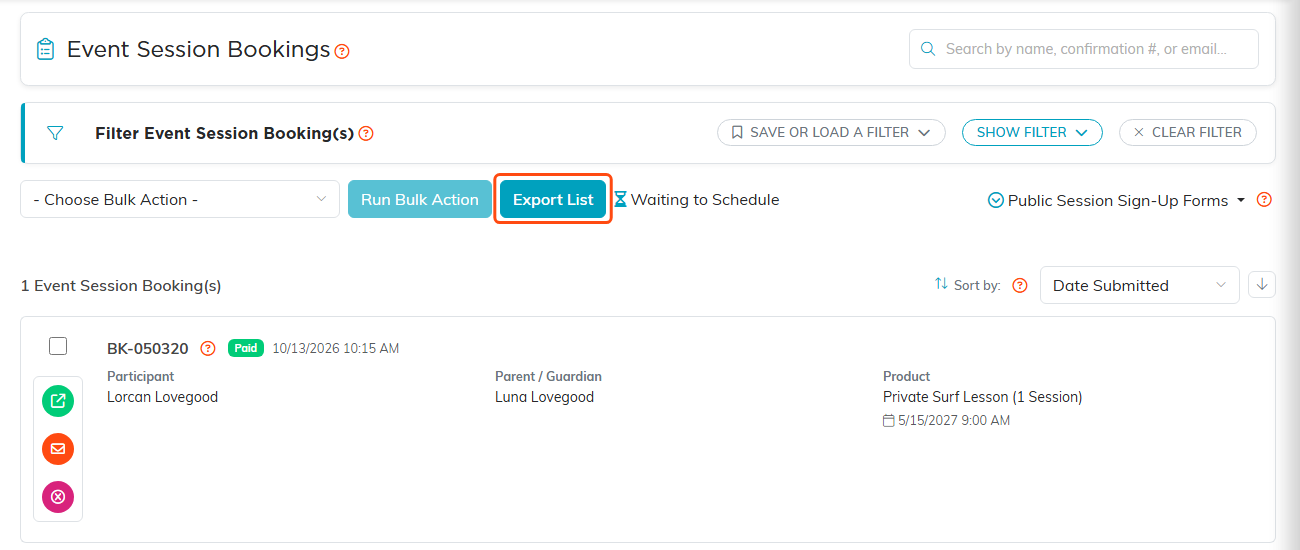
Task: Open the help icon next to Event Session Bookings title
Action: click(x=342, y=51)
